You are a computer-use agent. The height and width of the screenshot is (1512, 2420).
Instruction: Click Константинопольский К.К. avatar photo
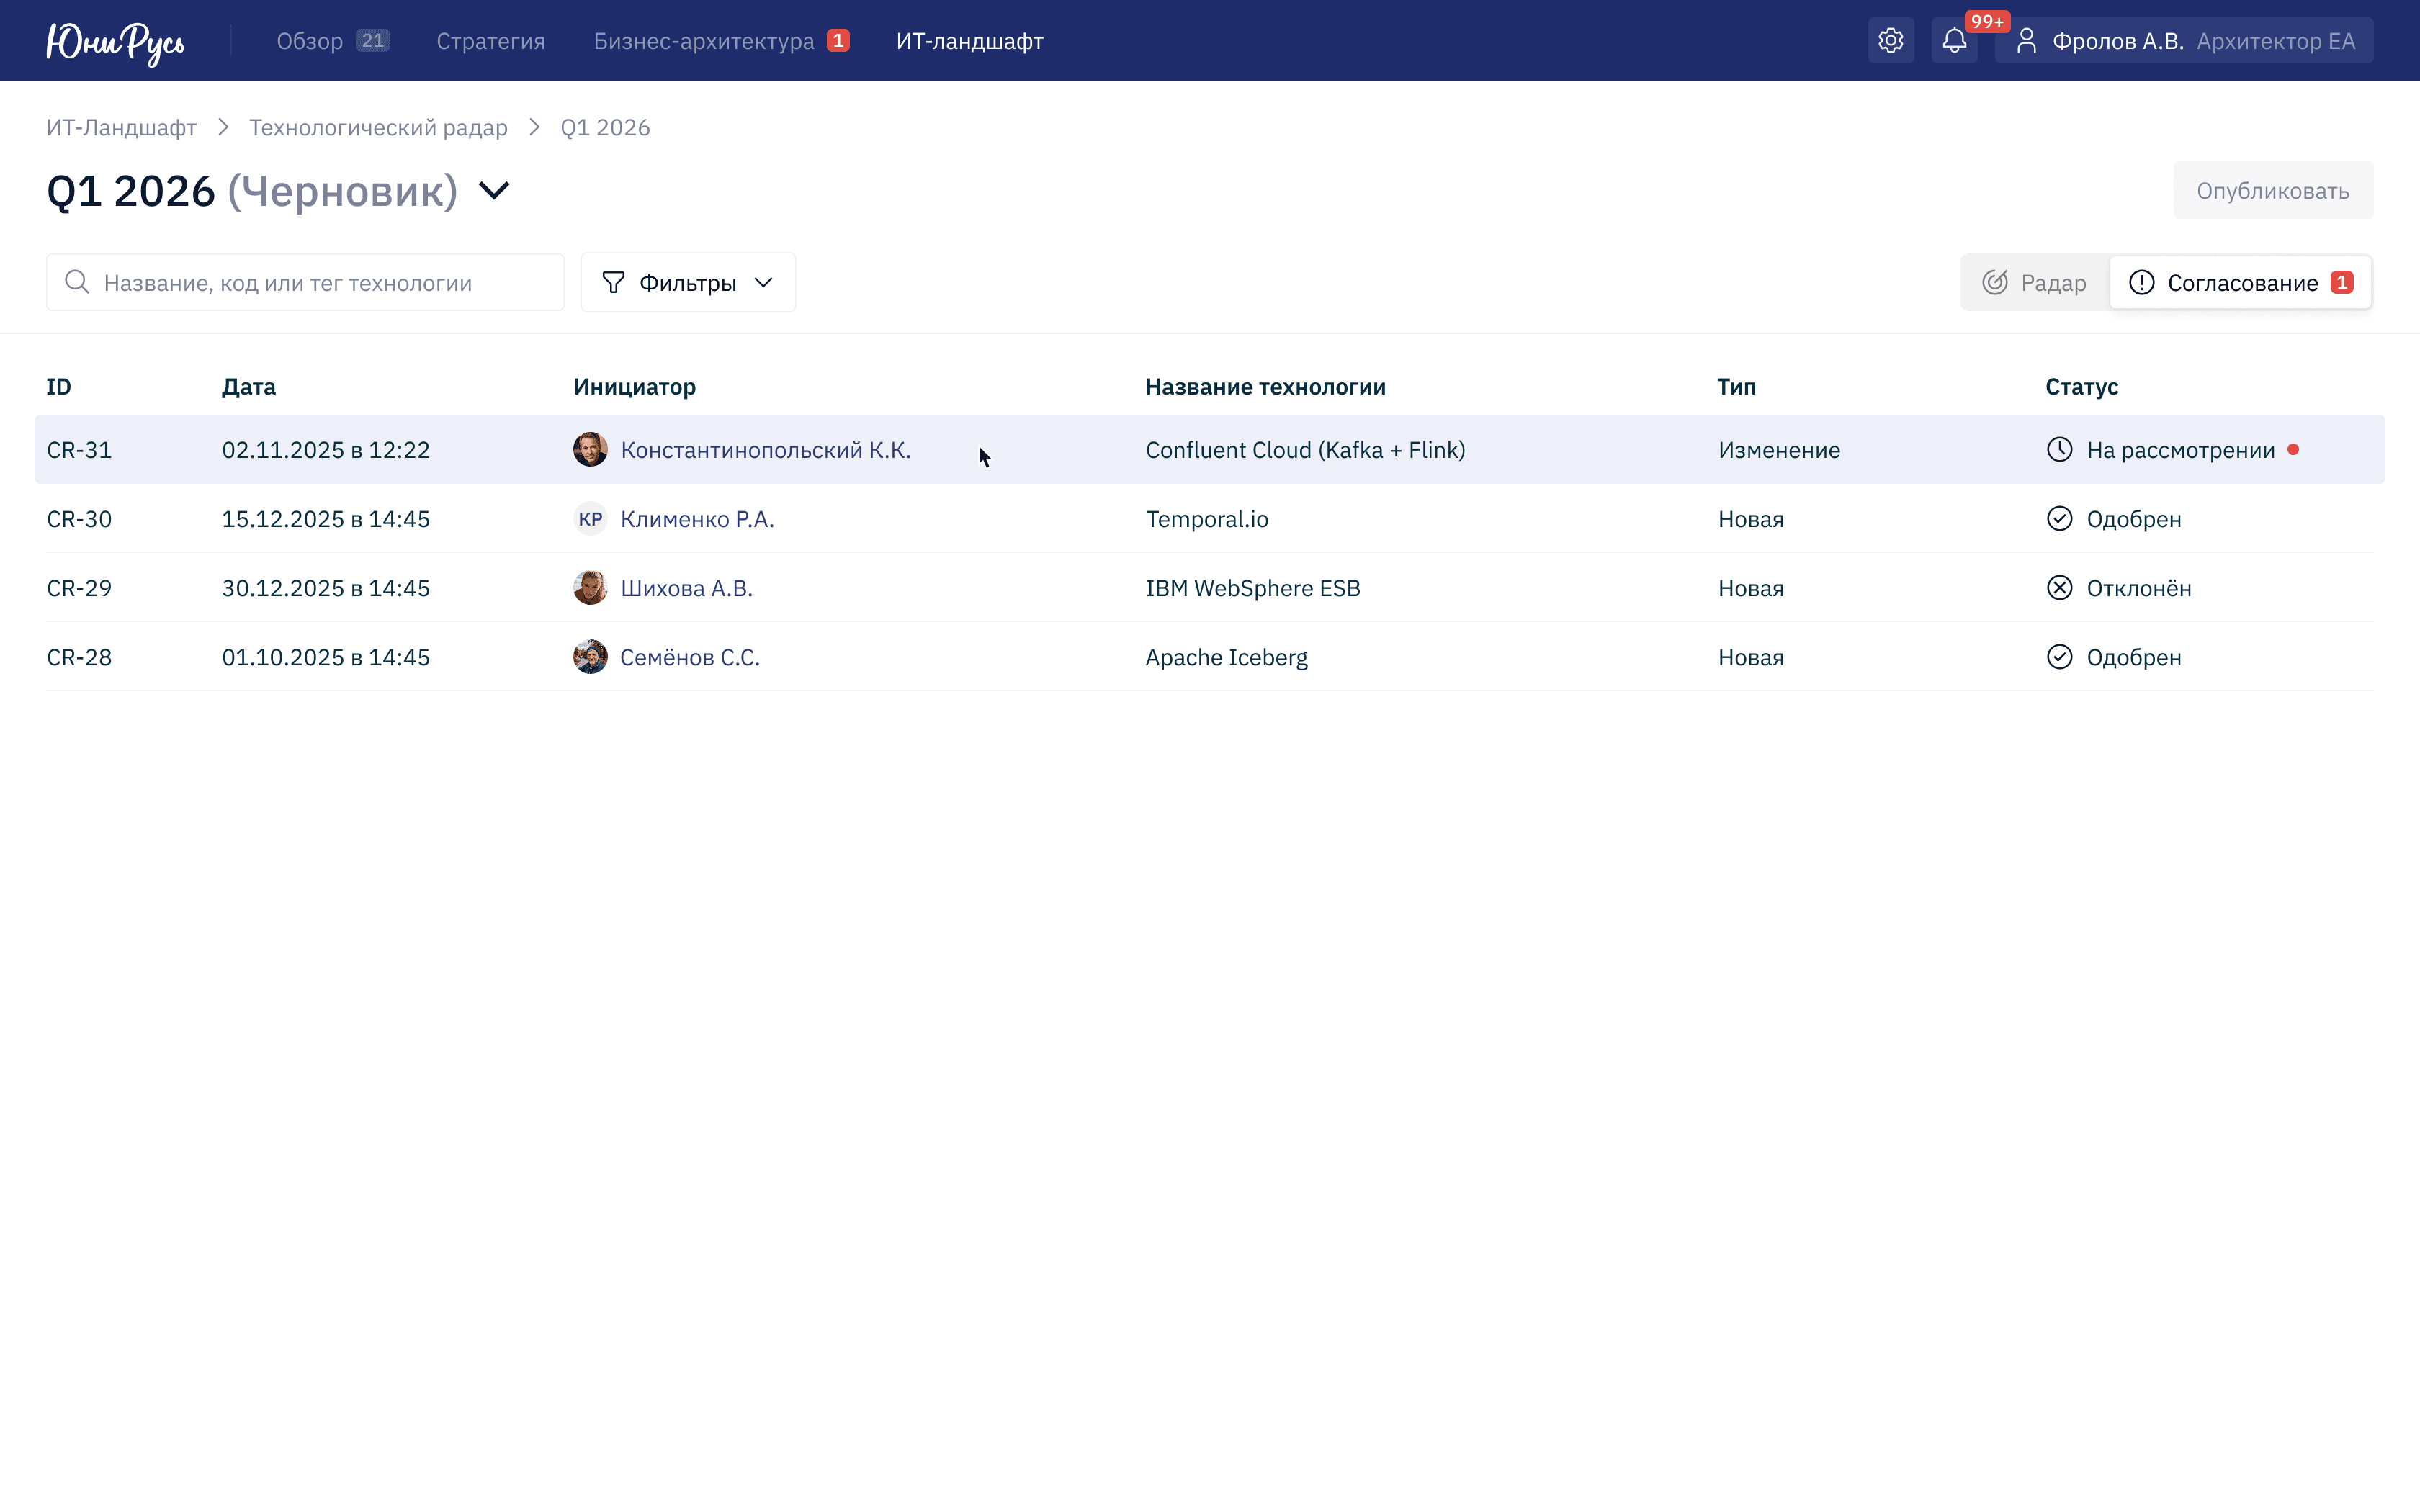(x=590, y=450)
